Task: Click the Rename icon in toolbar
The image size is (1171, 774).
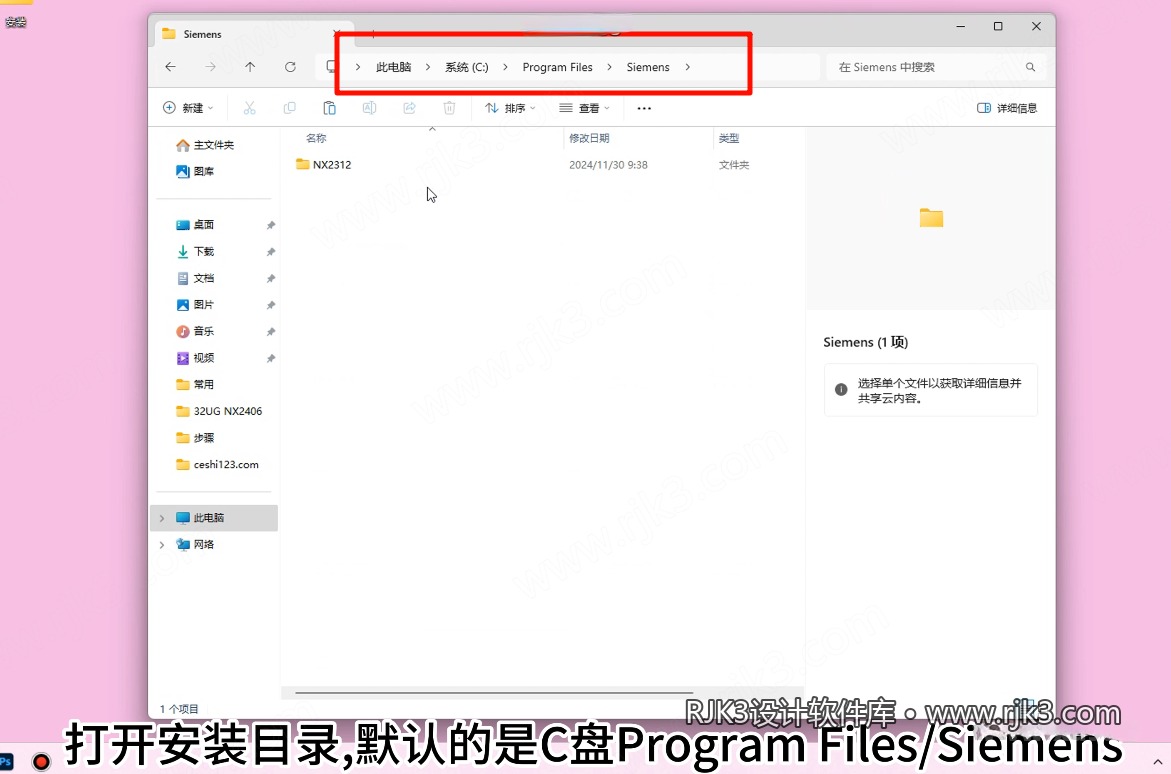Action: [x=369, y=108]
